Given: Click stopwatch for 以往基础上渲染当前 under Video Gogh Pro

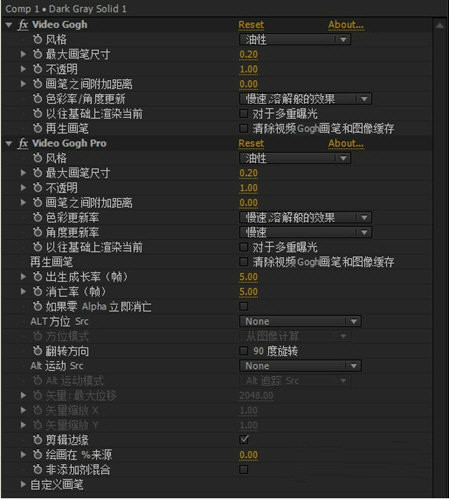Looking at the screenshot, I should click(37, 247).
